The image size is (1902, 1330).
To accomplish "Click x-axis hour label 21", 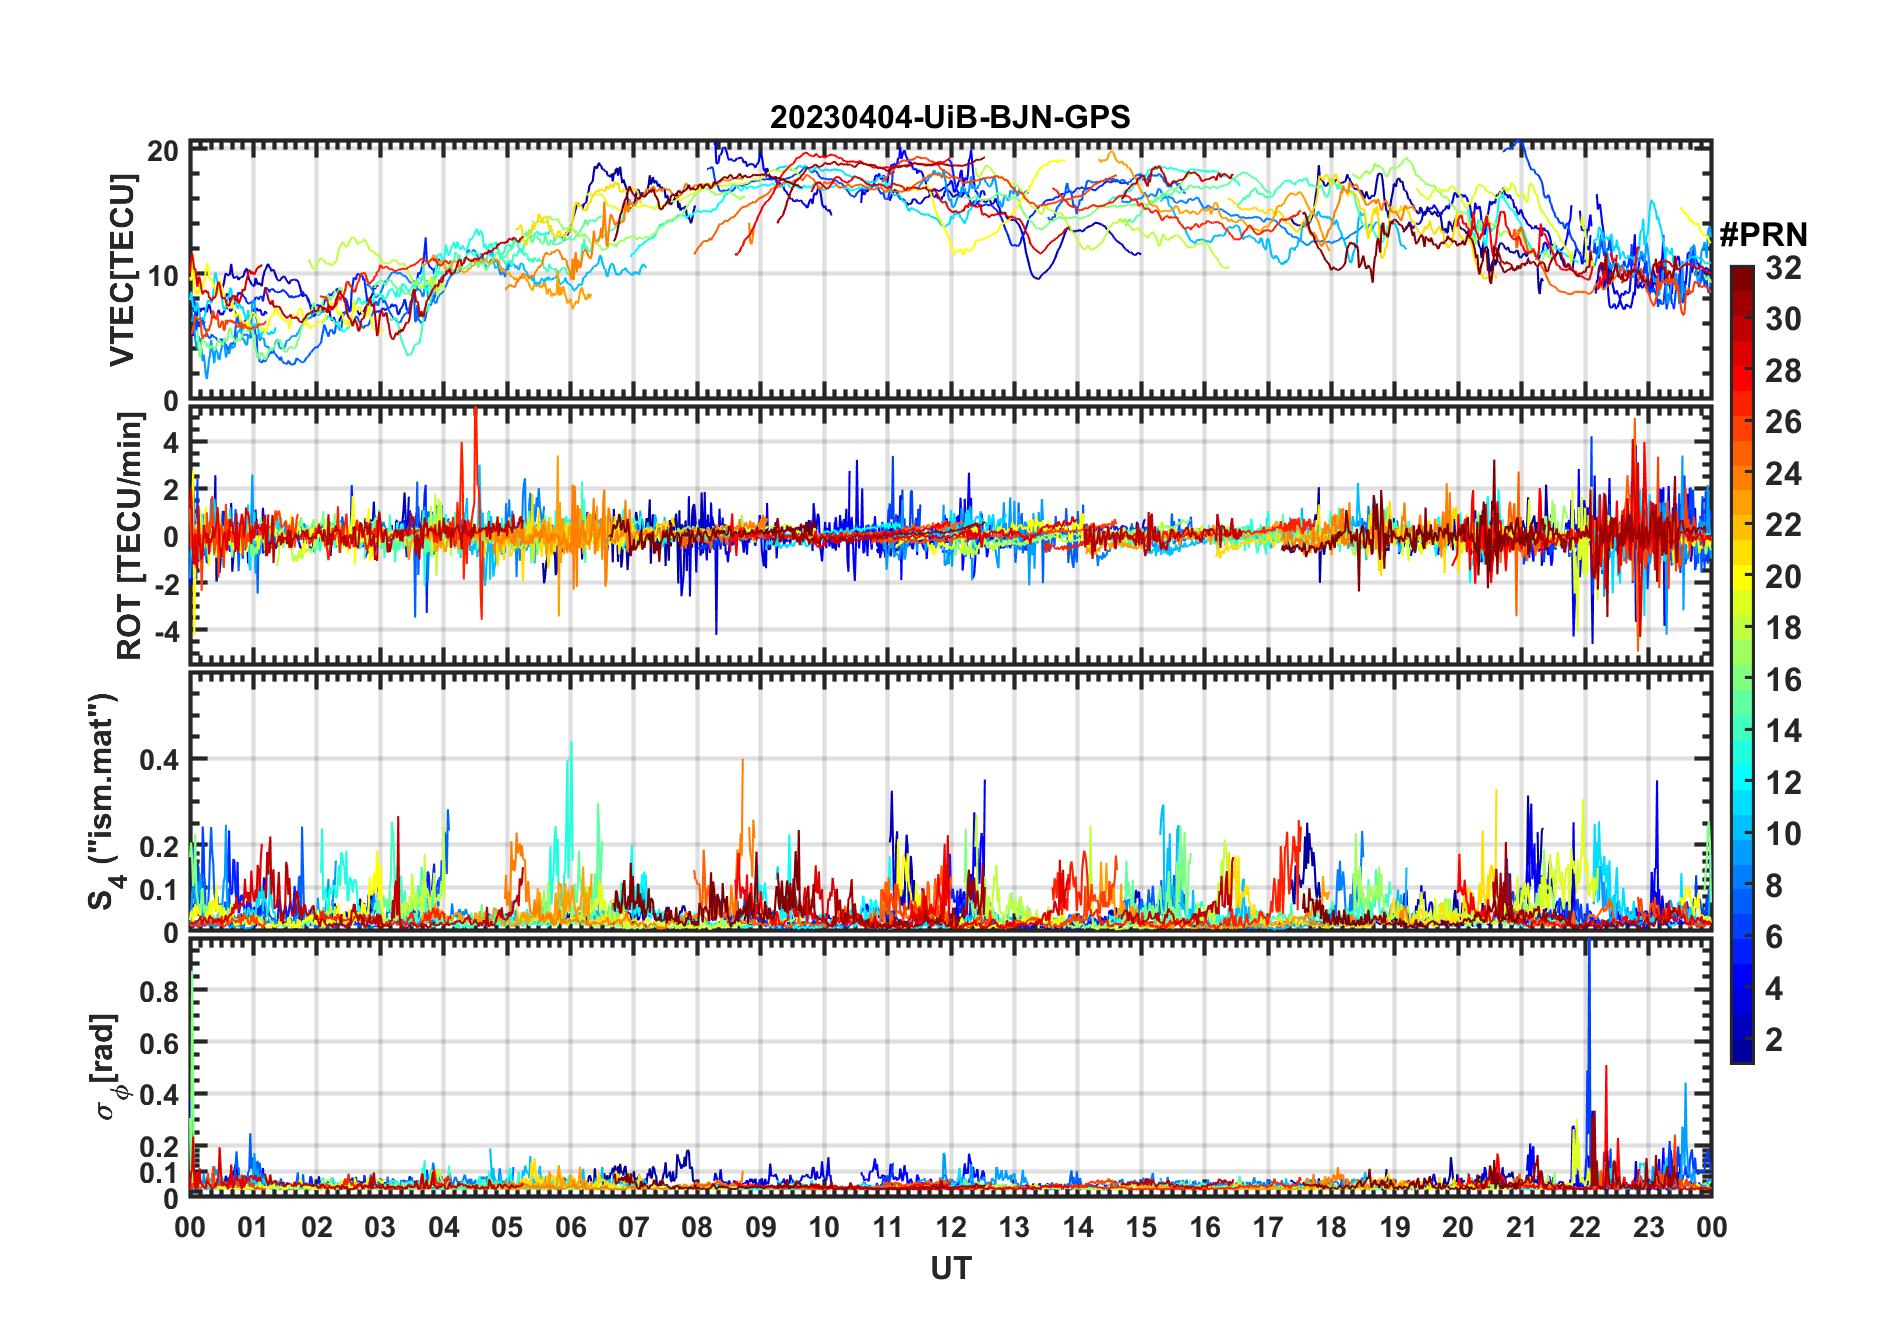I will point(1522,1227).
